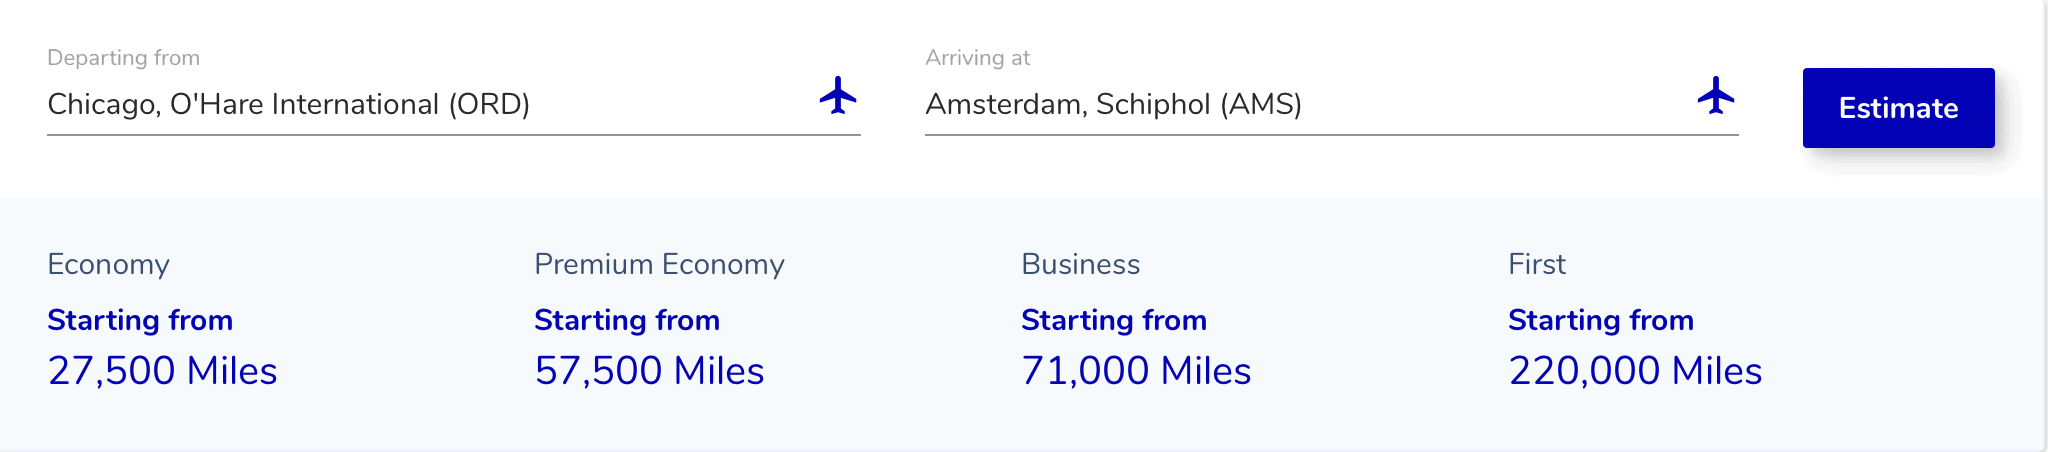Select the Business cabin heading

coord(1080,264)
